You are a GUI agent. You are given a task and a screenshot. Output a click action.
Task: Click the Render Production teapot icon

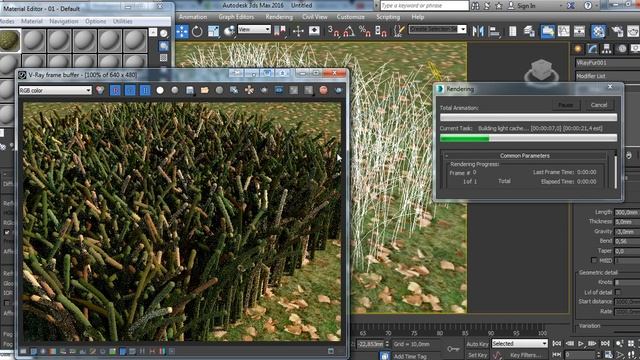coord(633,31)
